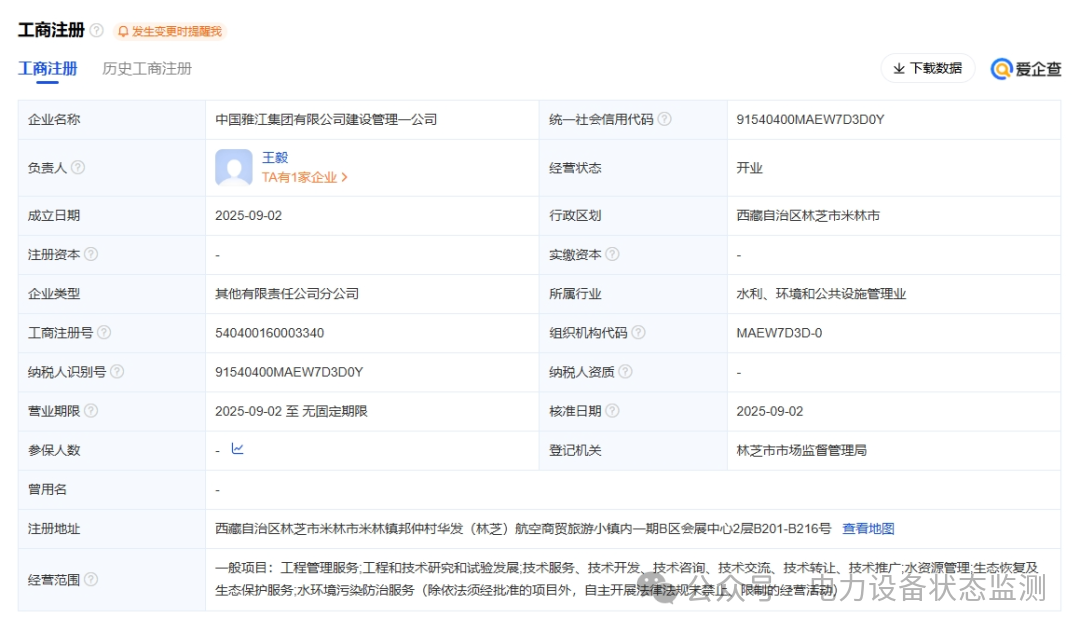Click the 下载数据 download button
The image size is (1080, 631).
[927, 68]
